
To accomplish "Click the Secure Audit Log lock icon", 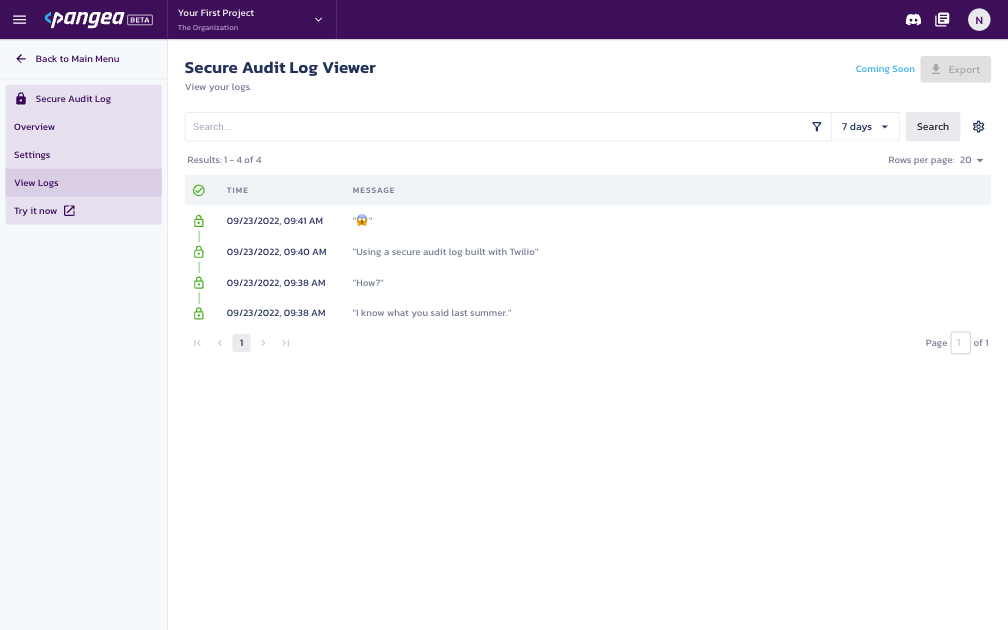I will click(x=21, y=98).
